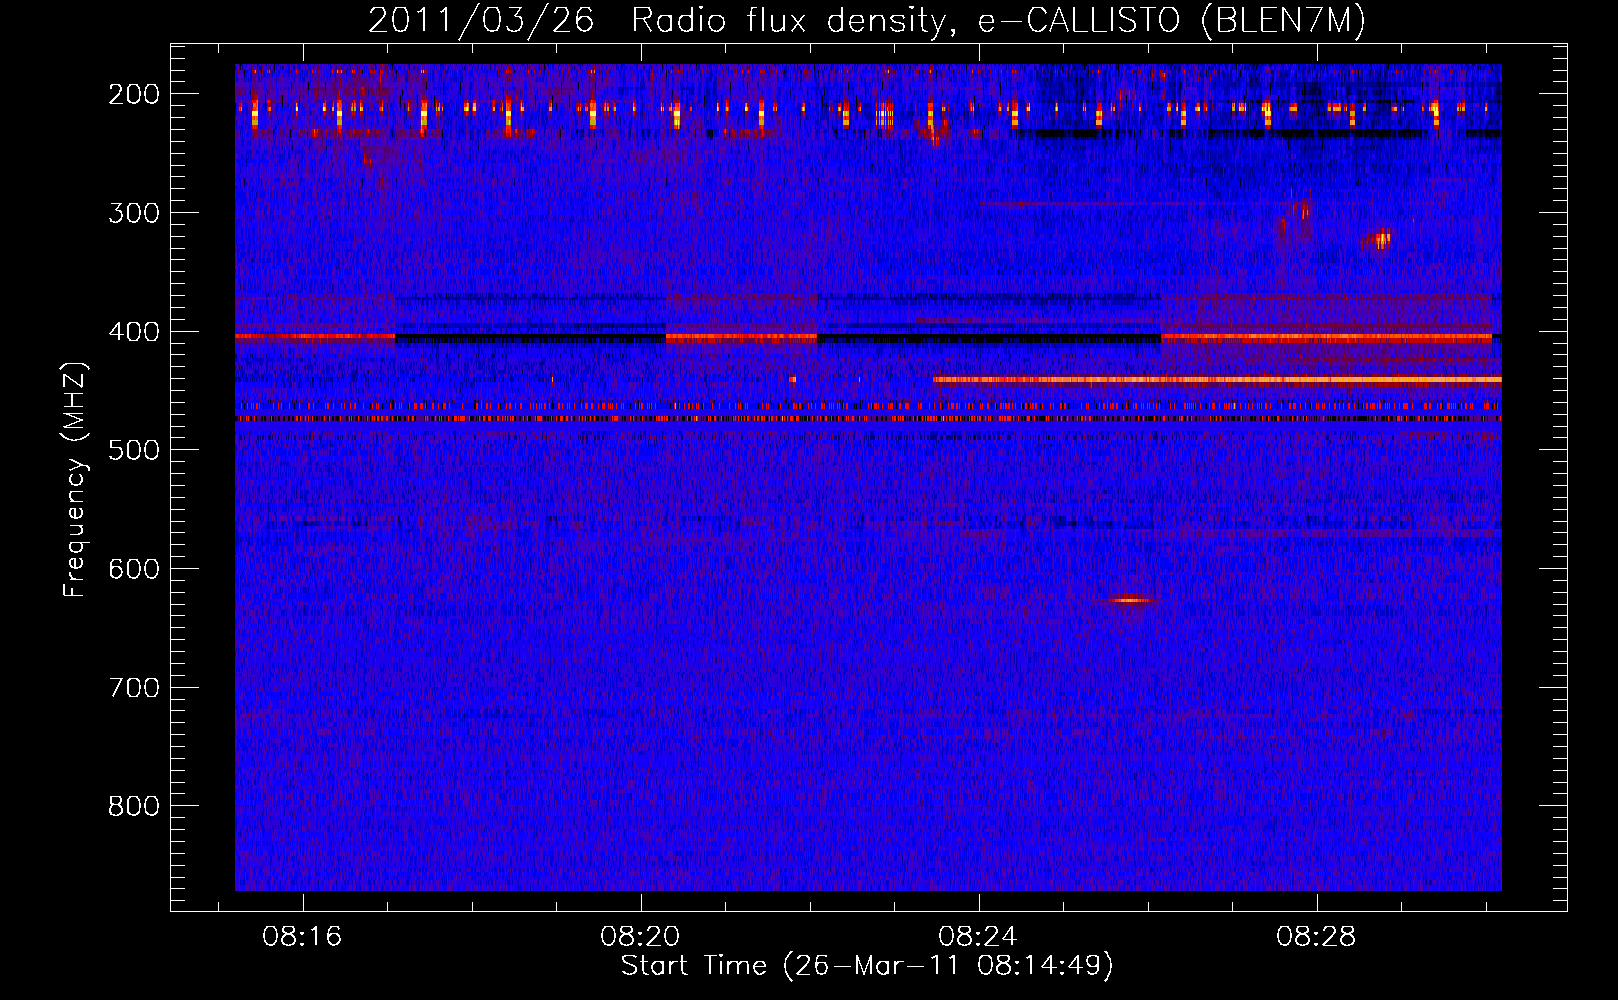Click the orange emission line at 440 MHz
This screenshot has width=1618, height=1000.
click(1217, 380)
